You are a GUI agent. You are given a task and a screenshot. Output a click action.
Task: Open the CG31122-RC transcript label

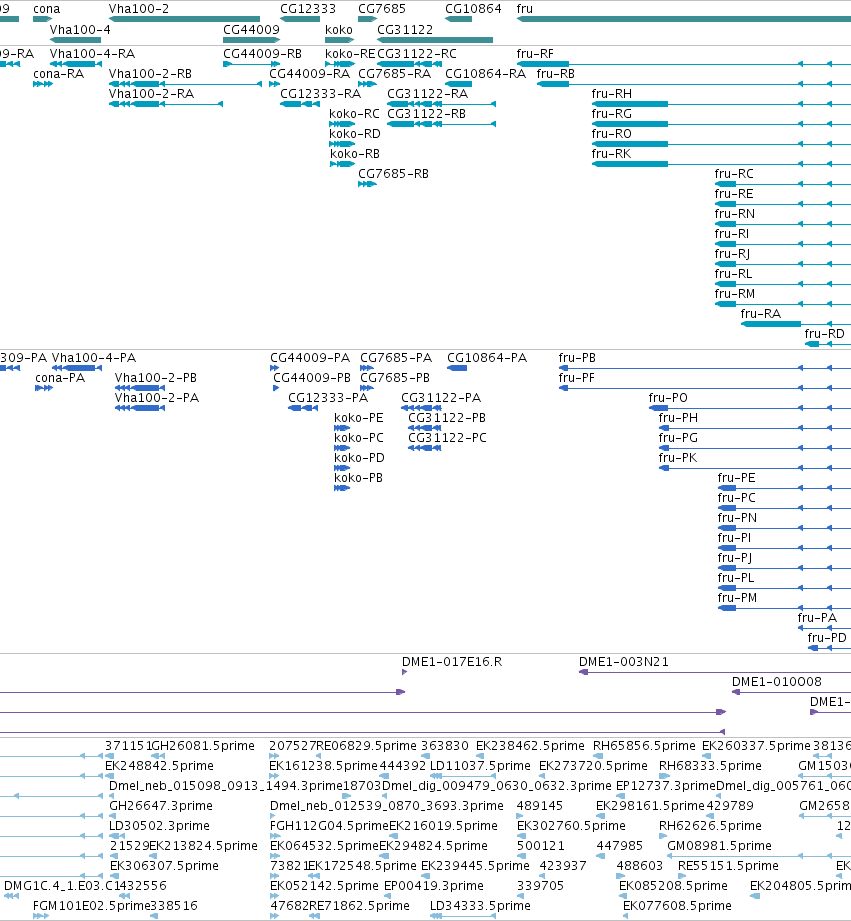pos(416,53)
